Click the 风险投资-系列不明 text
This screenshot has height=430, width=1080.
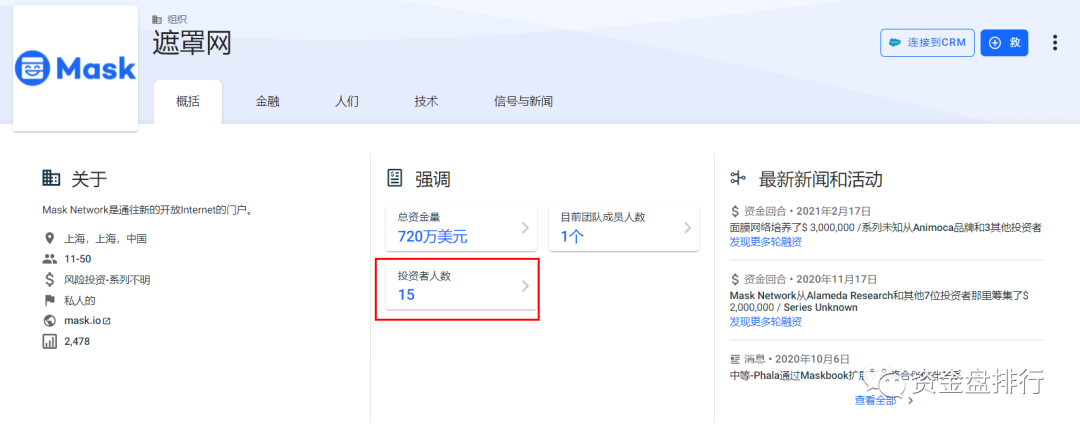click(x=107, y=280)
